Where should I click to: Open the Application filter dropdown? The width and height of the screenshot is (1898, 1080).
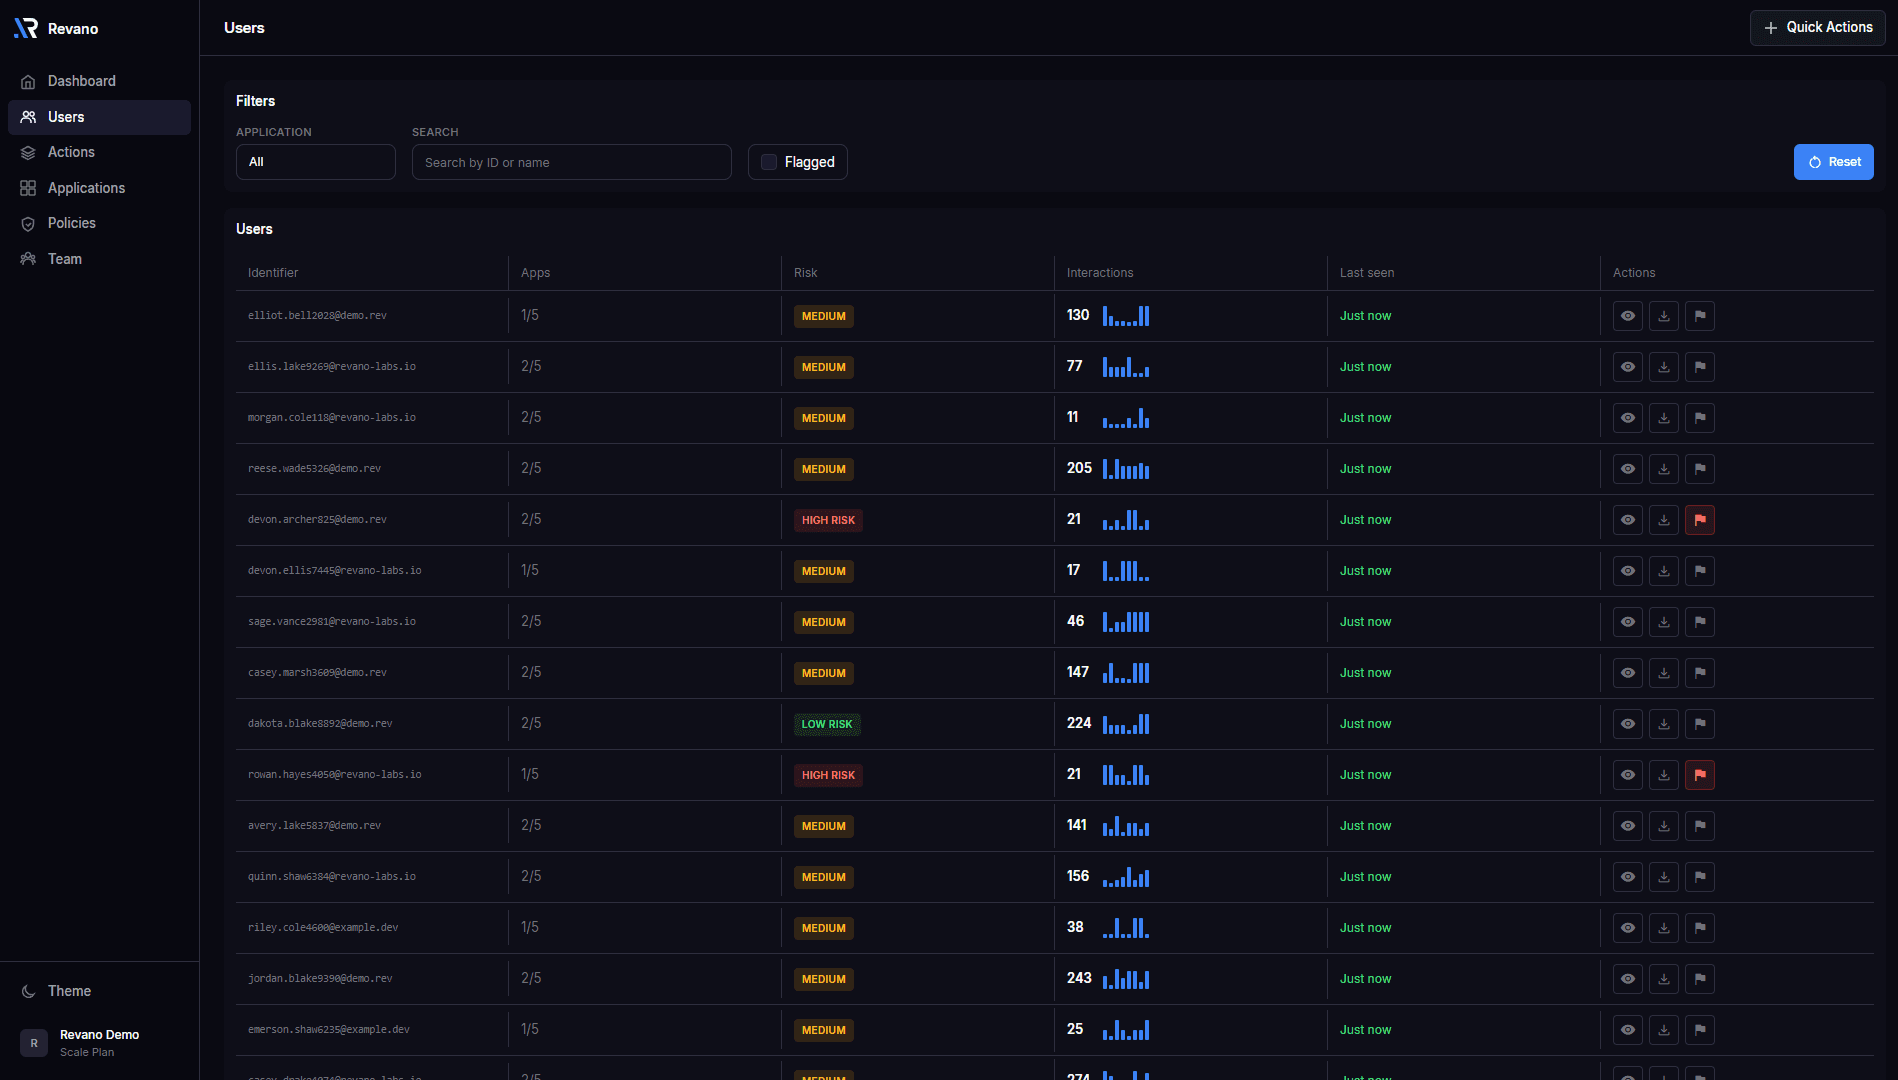[315, 161]
